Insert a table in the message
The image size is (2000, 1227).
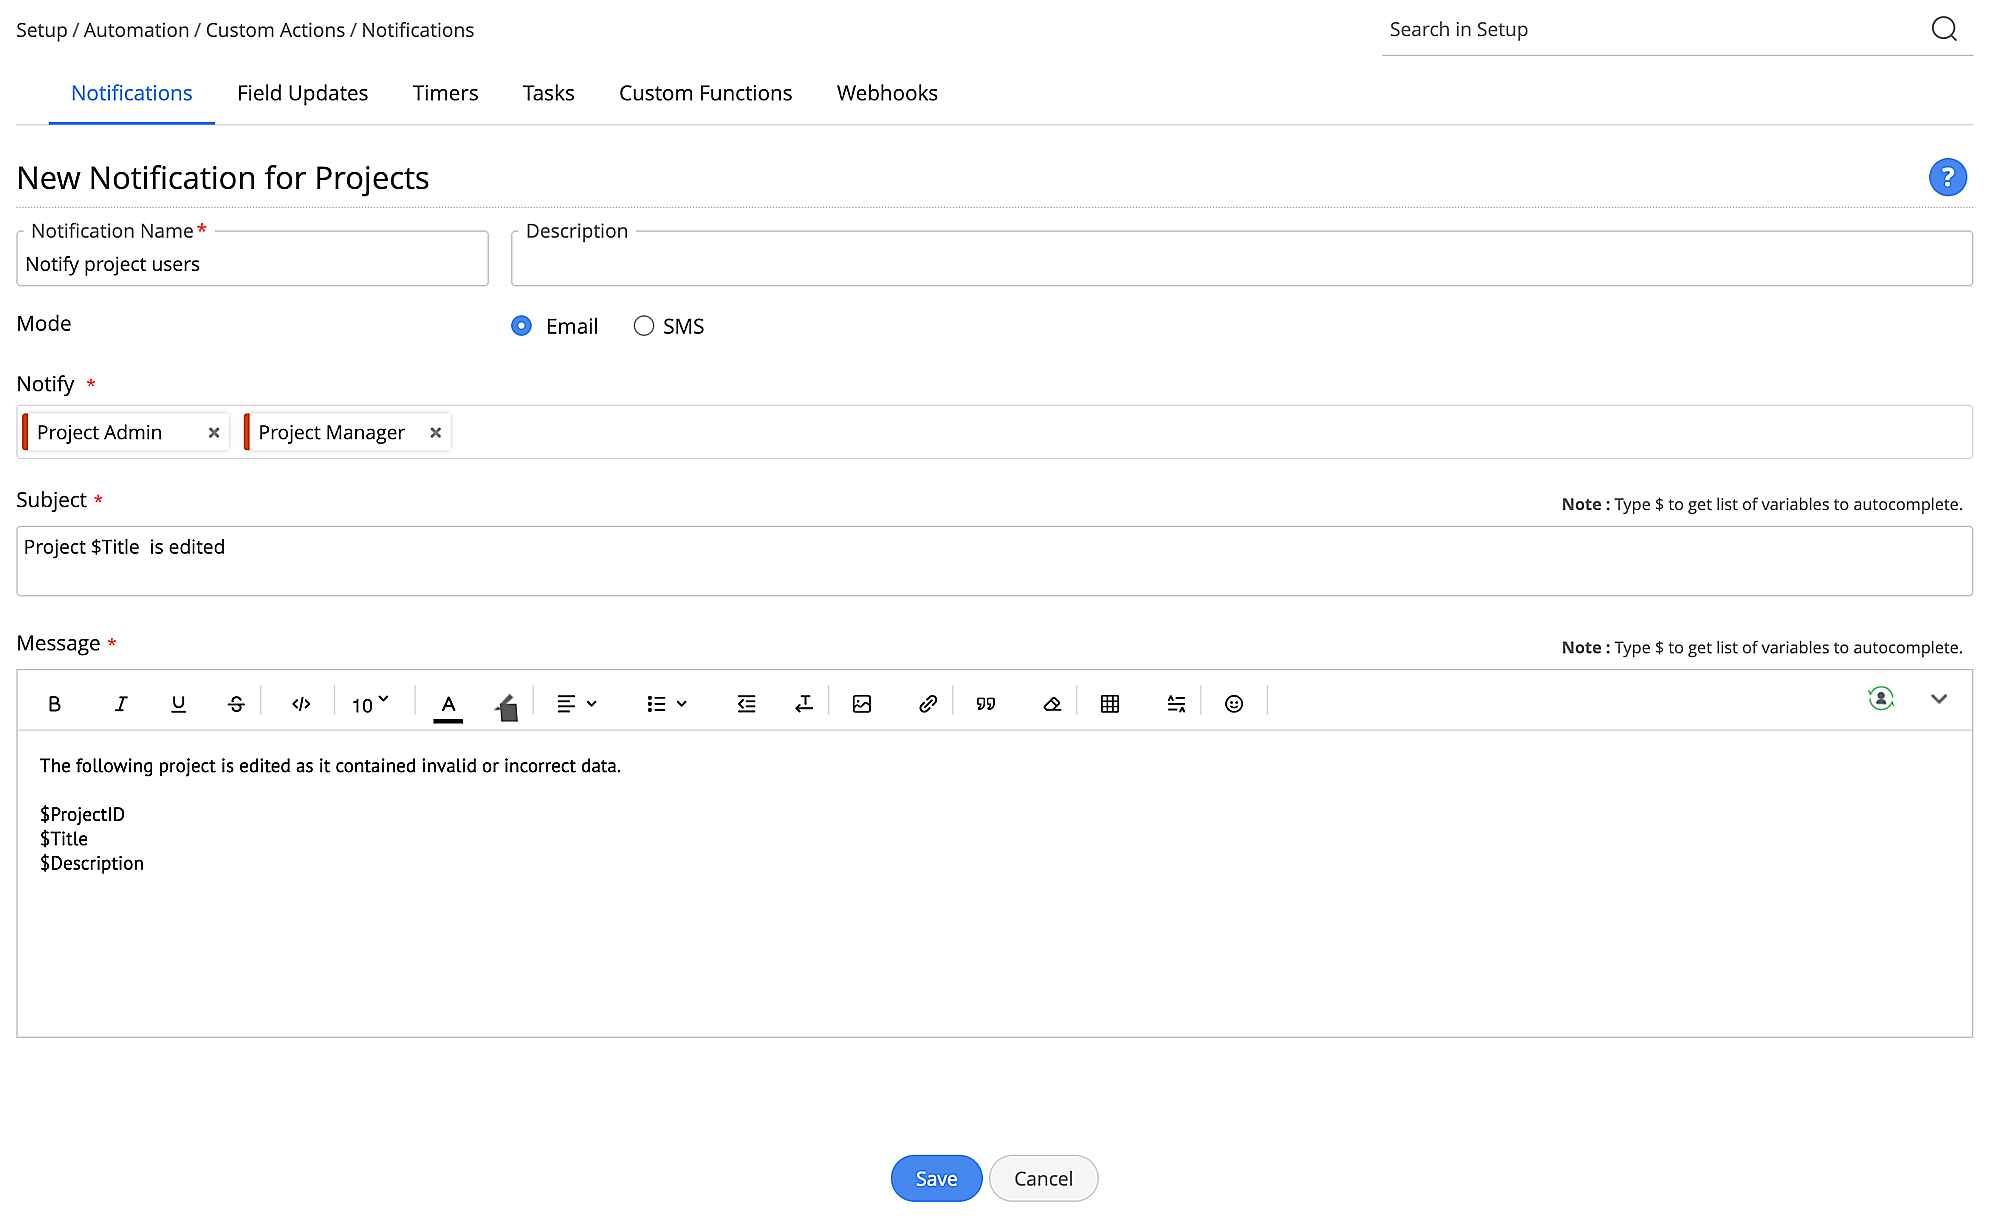point(1110,704)
